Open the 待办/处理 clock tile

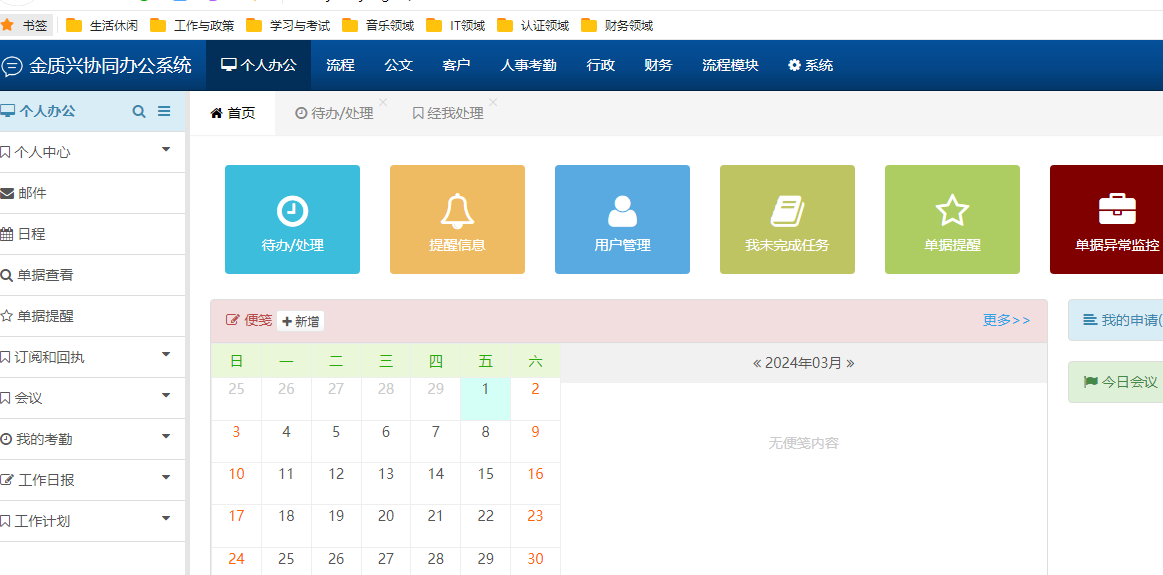click(292, 219)
